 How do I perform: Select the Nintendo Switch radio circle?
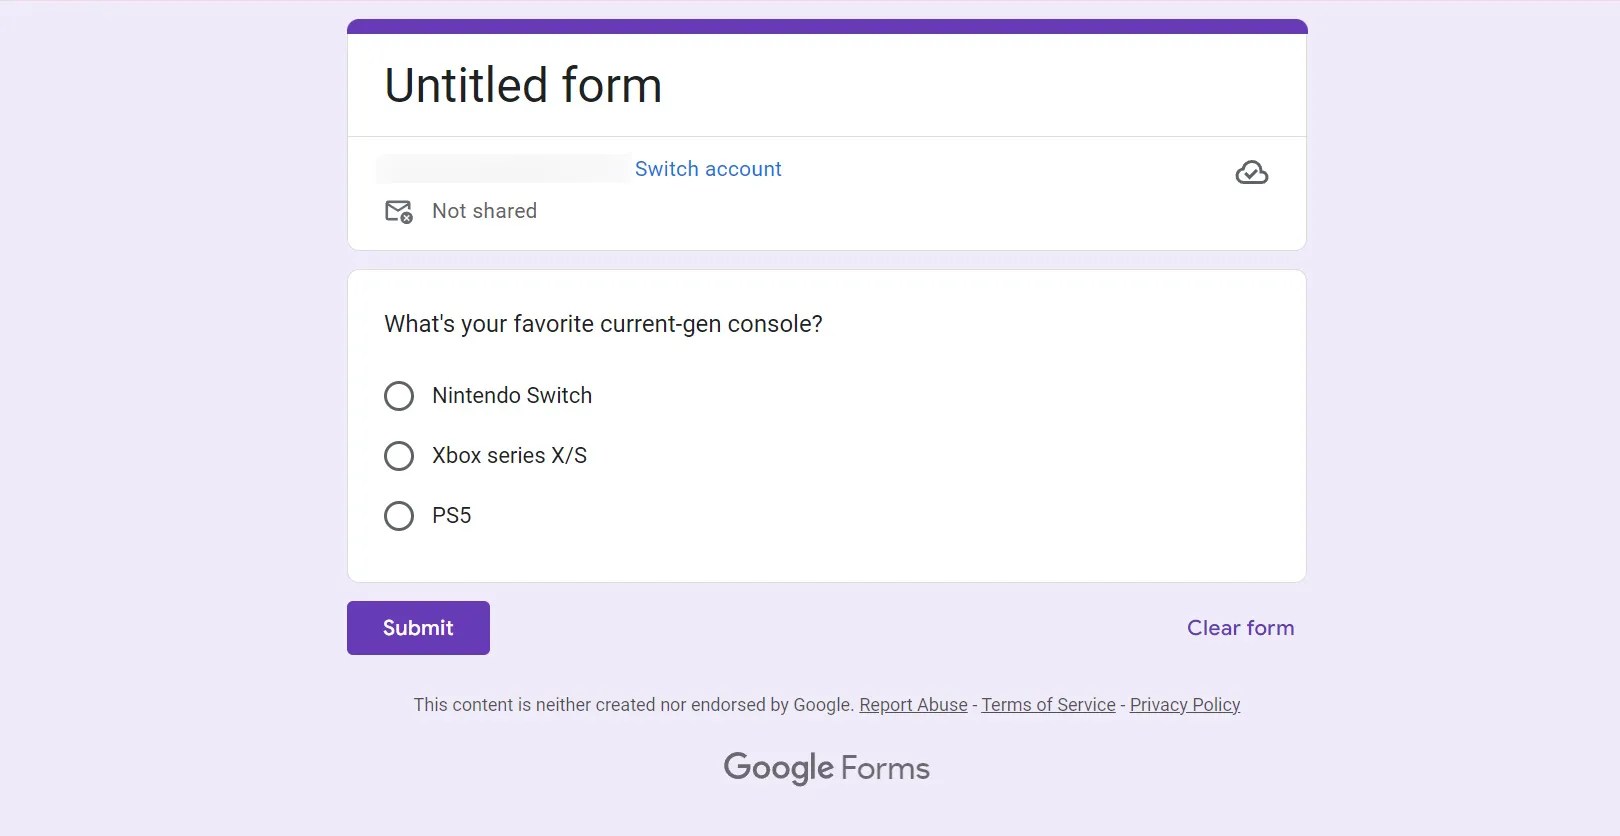click(399, 396)
